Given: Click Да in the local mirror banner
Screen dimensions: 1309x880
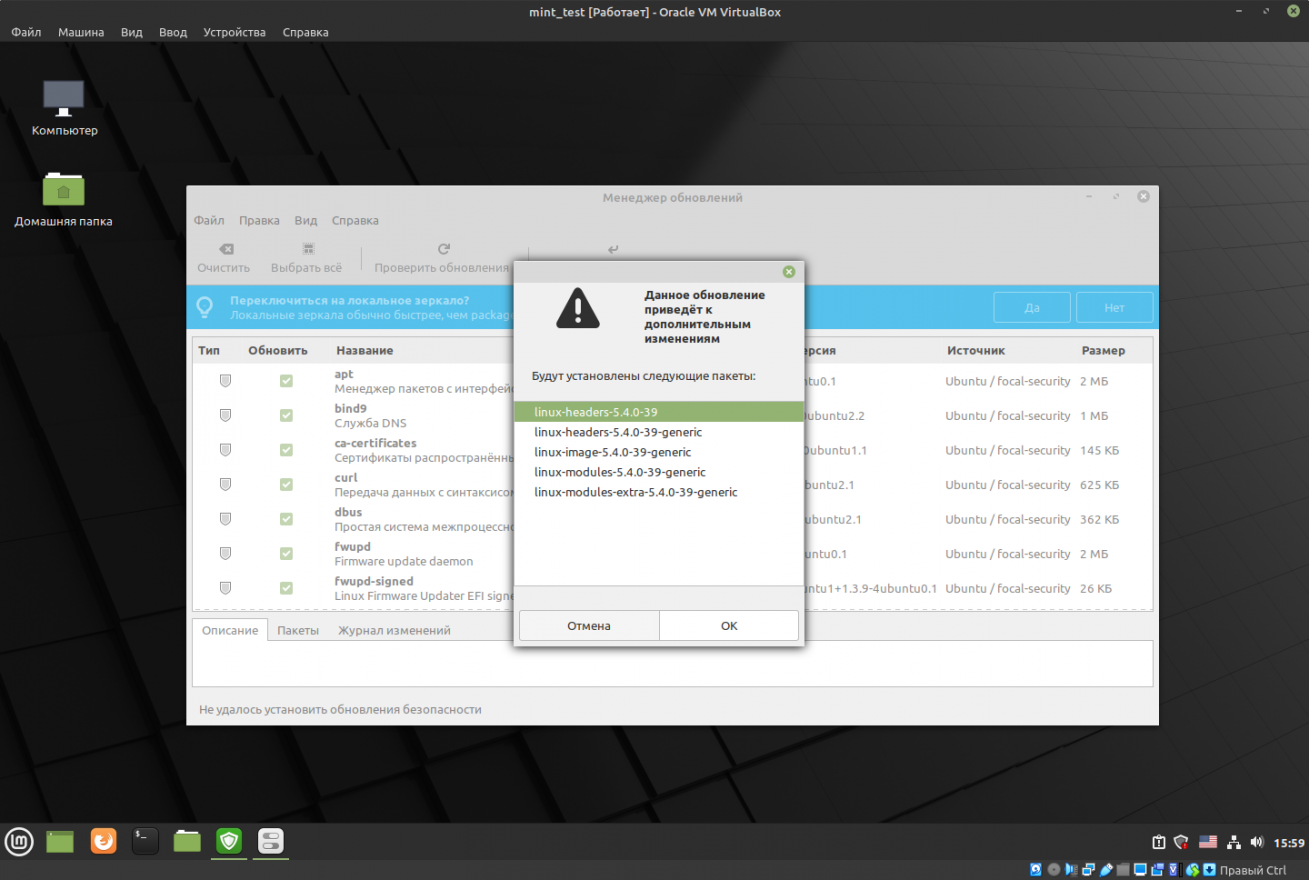Looking at the screenshot, I should [1032, 308].
